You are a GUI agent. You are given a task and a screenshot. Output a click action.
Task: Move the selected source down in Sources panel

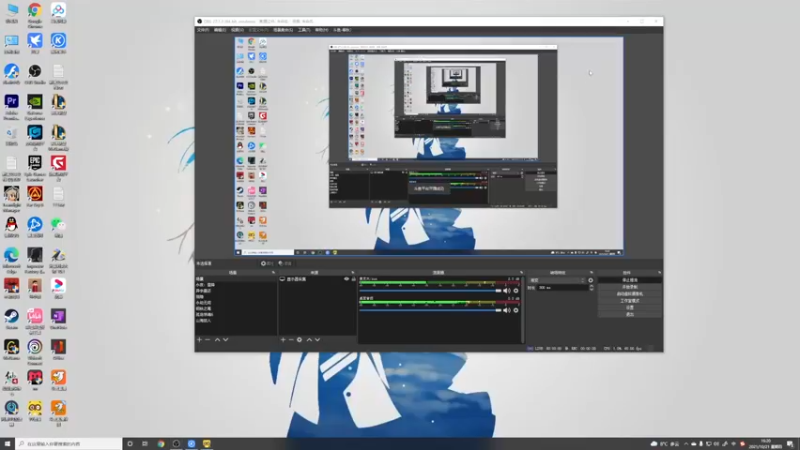[x=317, y=340]
